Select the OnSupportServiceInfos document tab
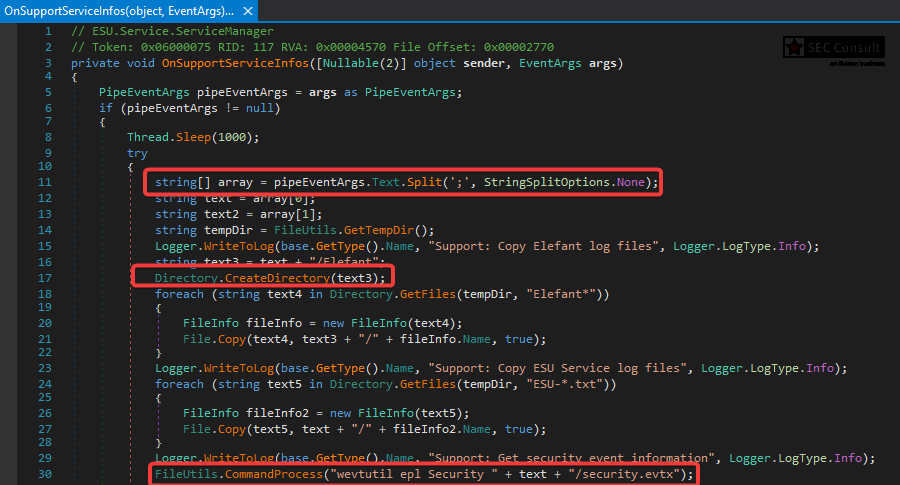The width and height of the screenshot is (900, 485). click(118, 11)
